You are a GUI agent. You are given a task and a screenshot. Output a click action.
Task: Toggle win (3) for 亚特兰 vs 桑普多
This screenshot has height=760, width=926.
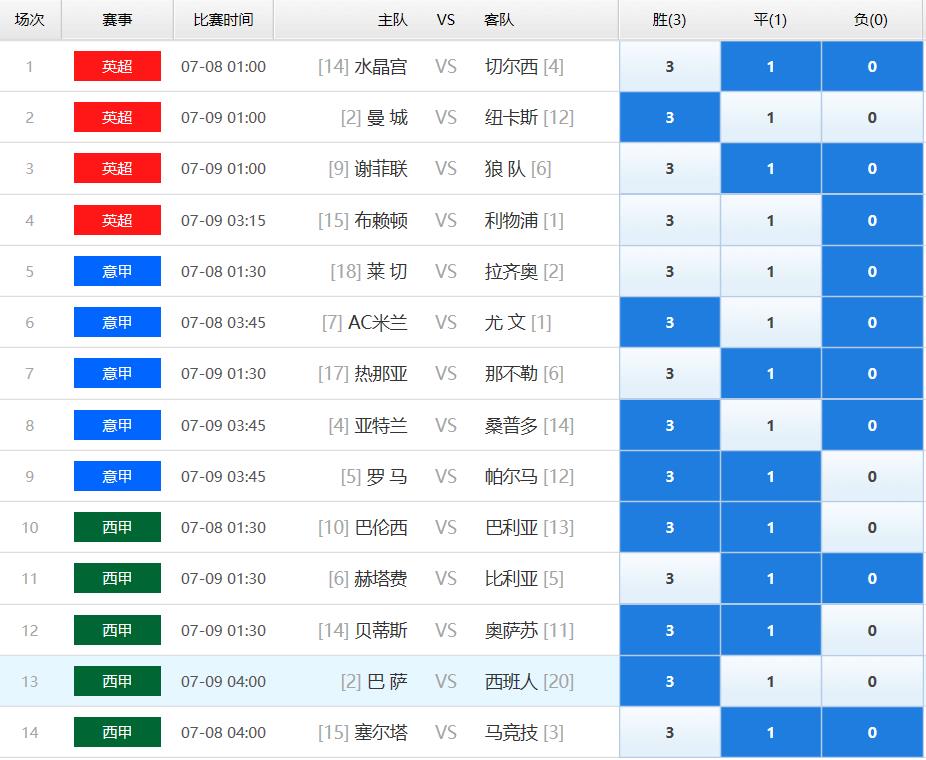point(670,425)
